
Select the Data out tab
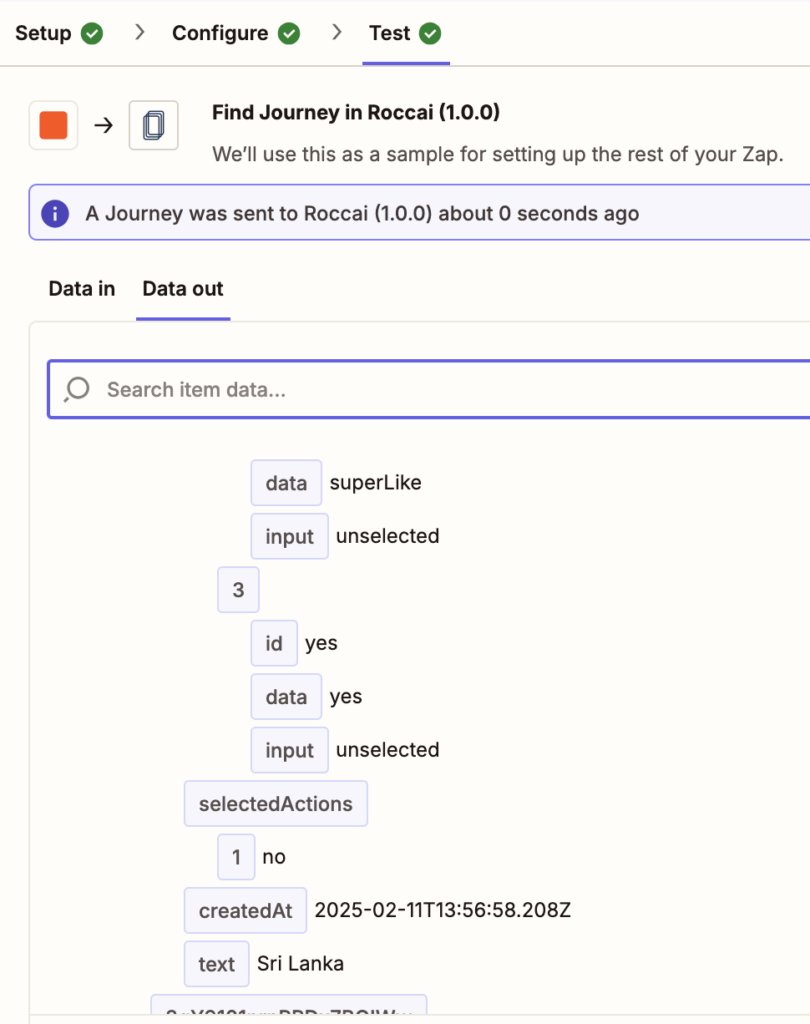click(x=183, y=289)
